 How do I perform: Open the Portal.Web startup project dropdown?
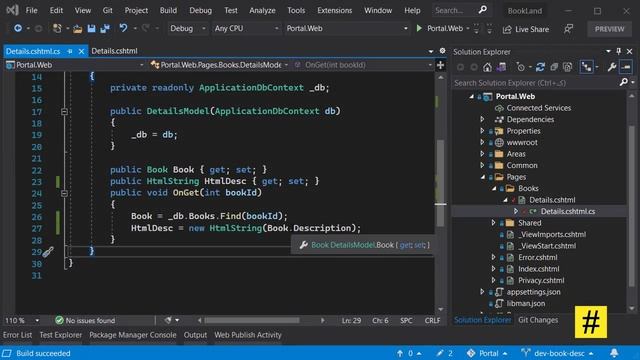click(x=347, y=29)
